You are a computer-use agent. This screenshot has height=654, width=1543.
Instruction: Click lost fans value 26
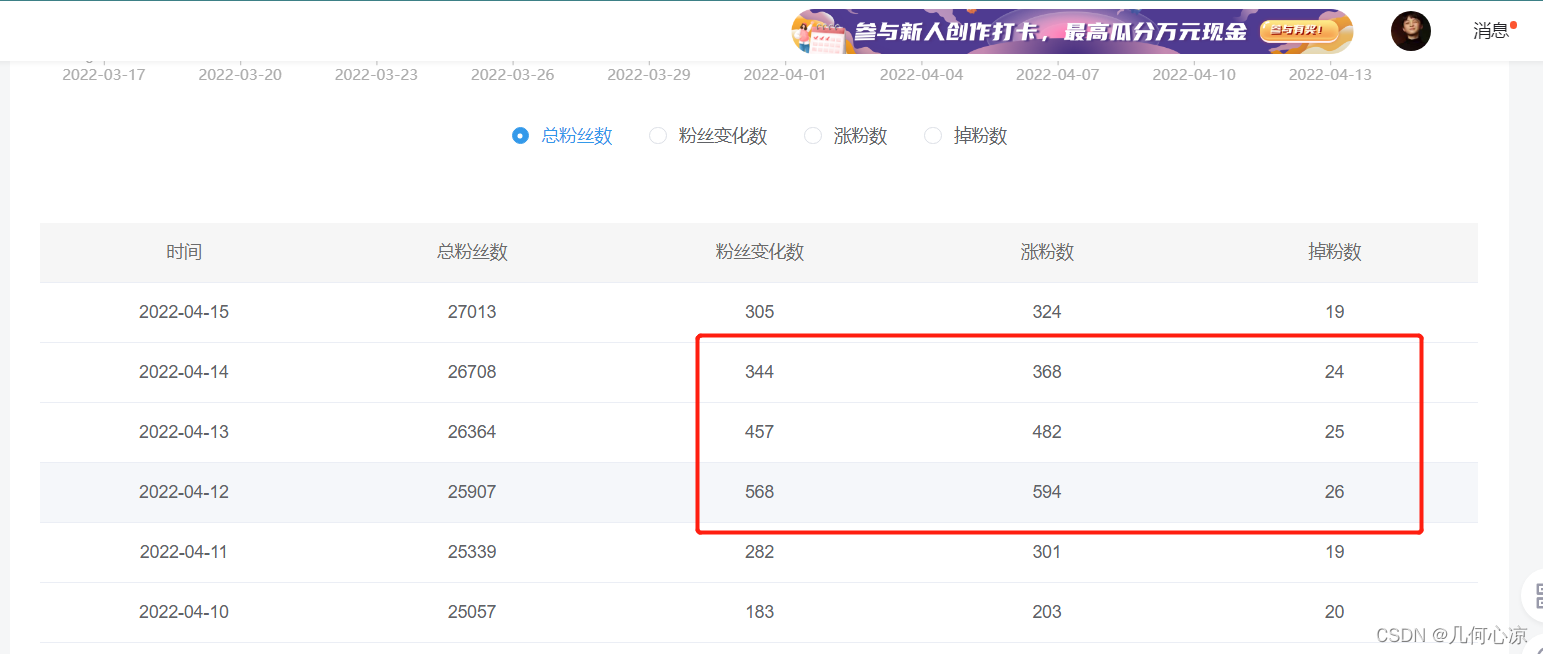coord(1335,492)
